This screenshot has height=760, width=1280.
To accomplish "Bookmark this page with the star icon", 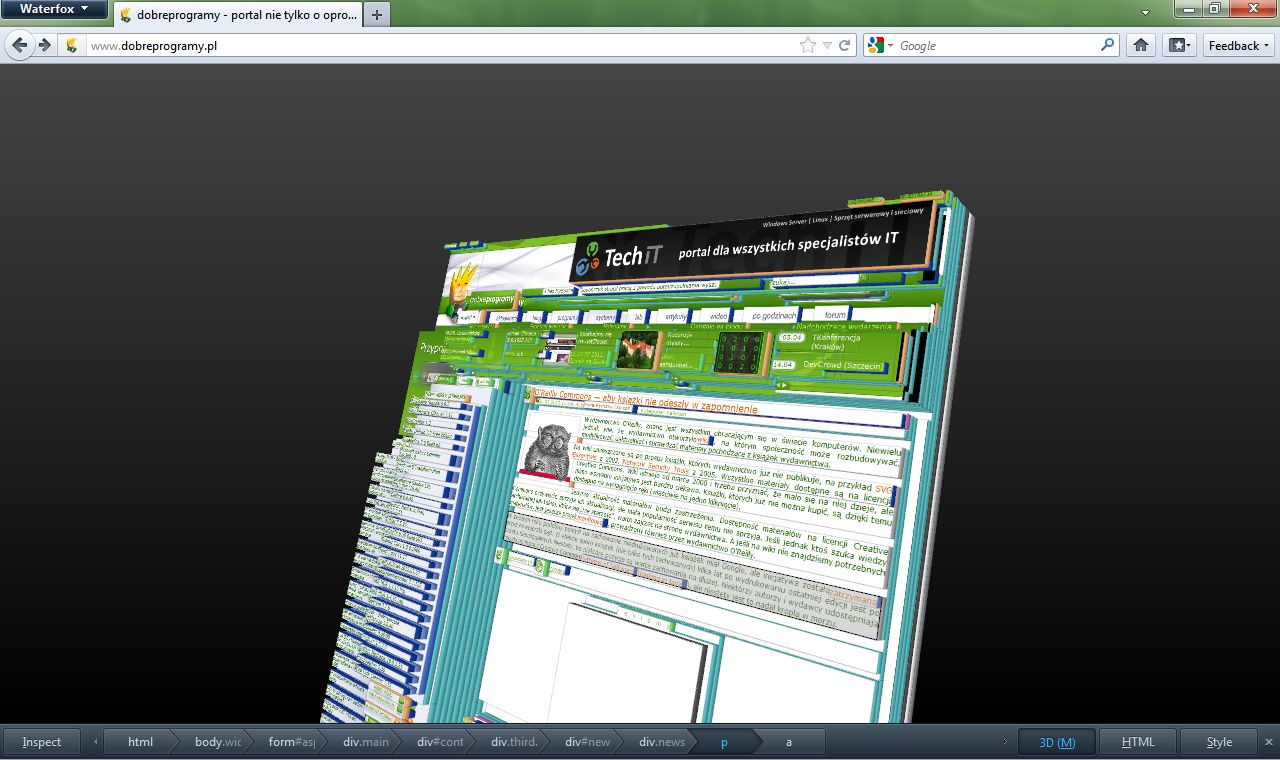I will point(808,45).
